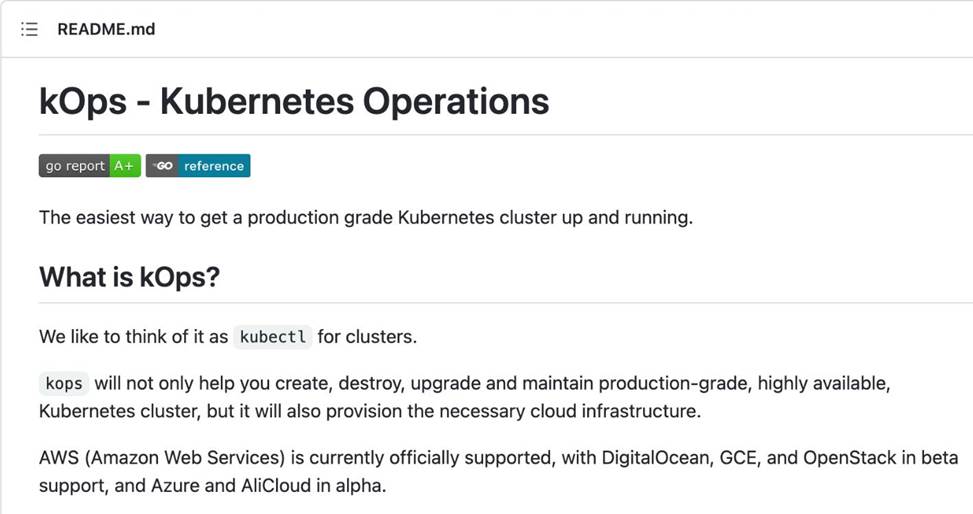Click the tagline starting with The easiest way
Screen dimensions: 973x514
[365, 217]
